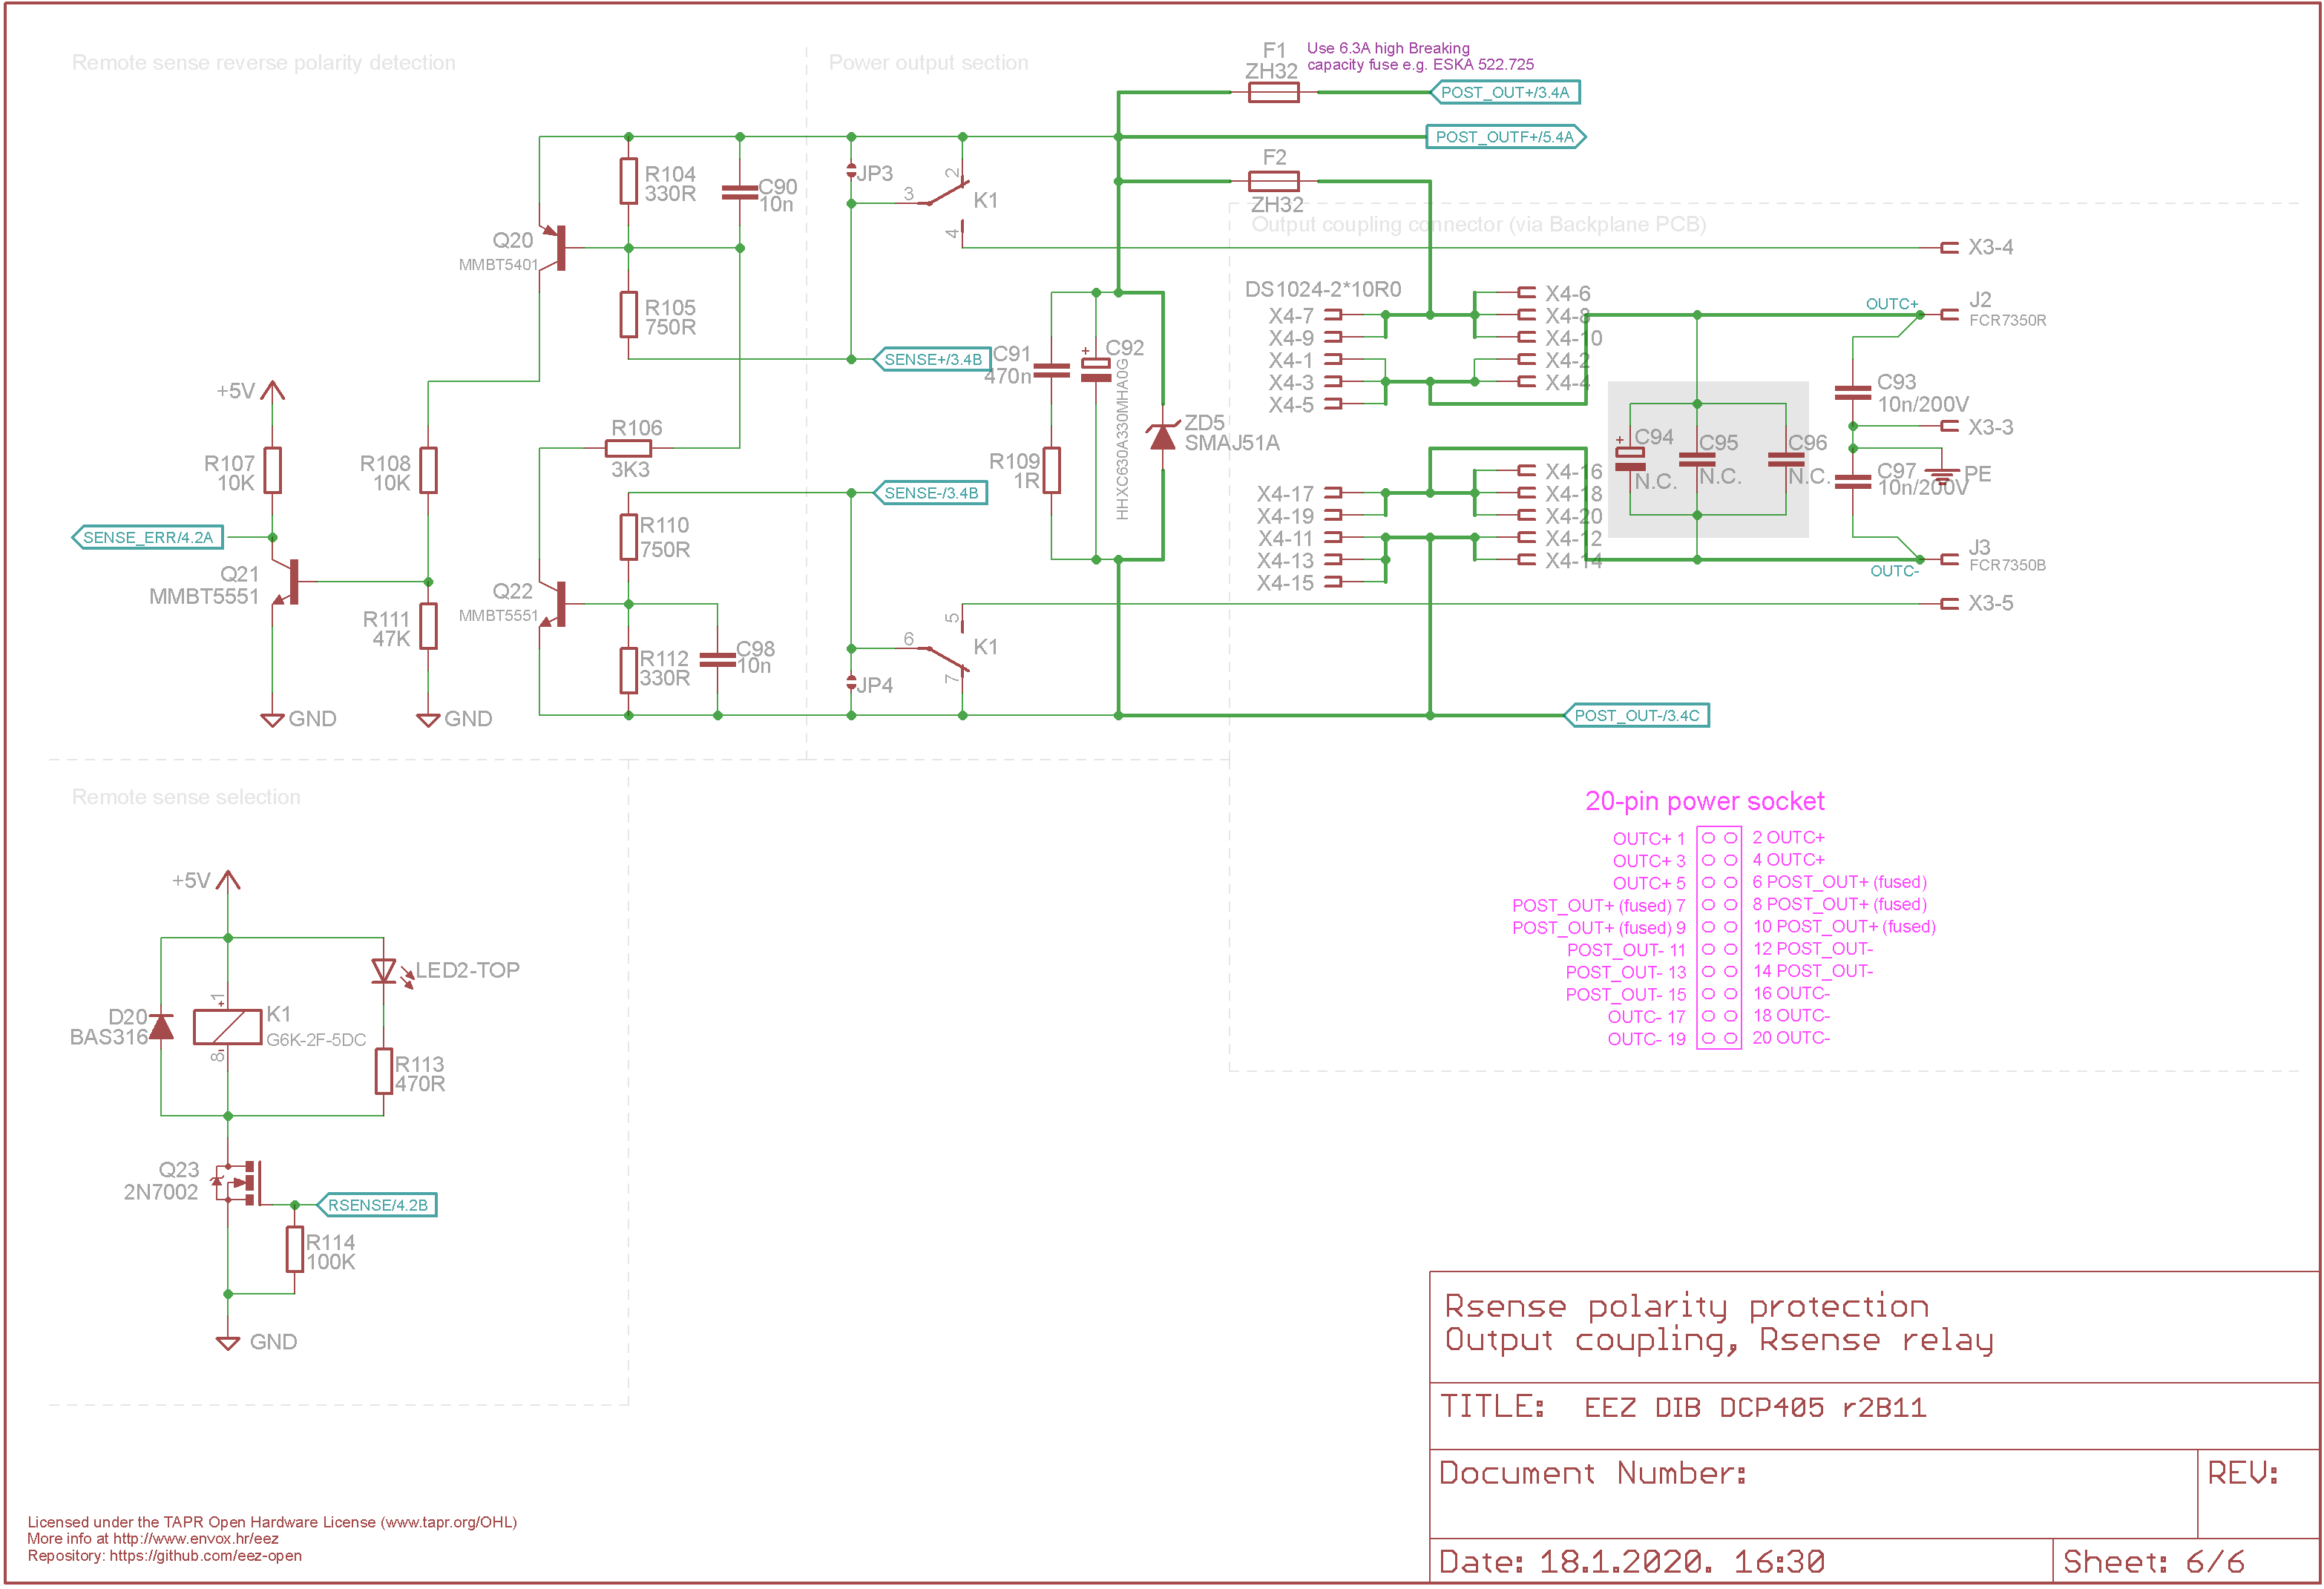The image size is (2324, 1589).
Task: Click the R114 100K resistor
Action: [294, 1249]
